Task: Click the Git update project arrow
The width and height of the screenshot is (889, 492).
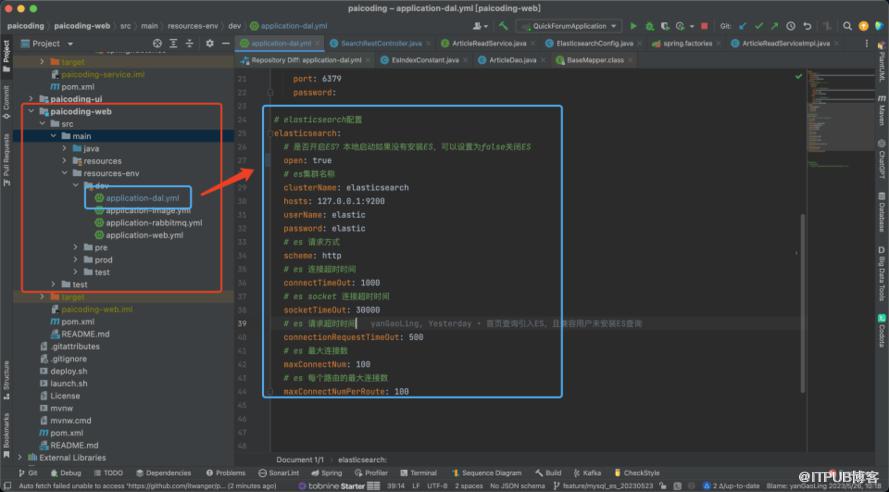Action: tap(744, 26)
